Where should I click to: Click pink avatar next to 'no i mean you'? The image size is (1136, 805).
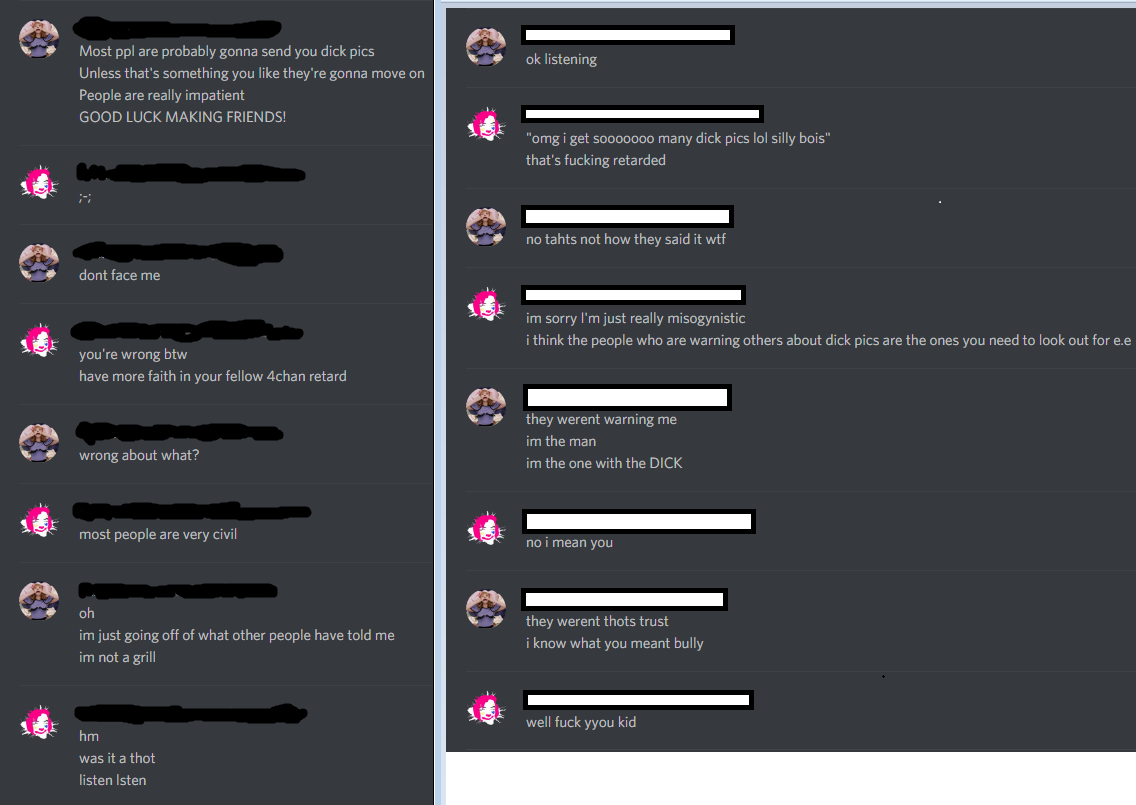pos(486,529)
